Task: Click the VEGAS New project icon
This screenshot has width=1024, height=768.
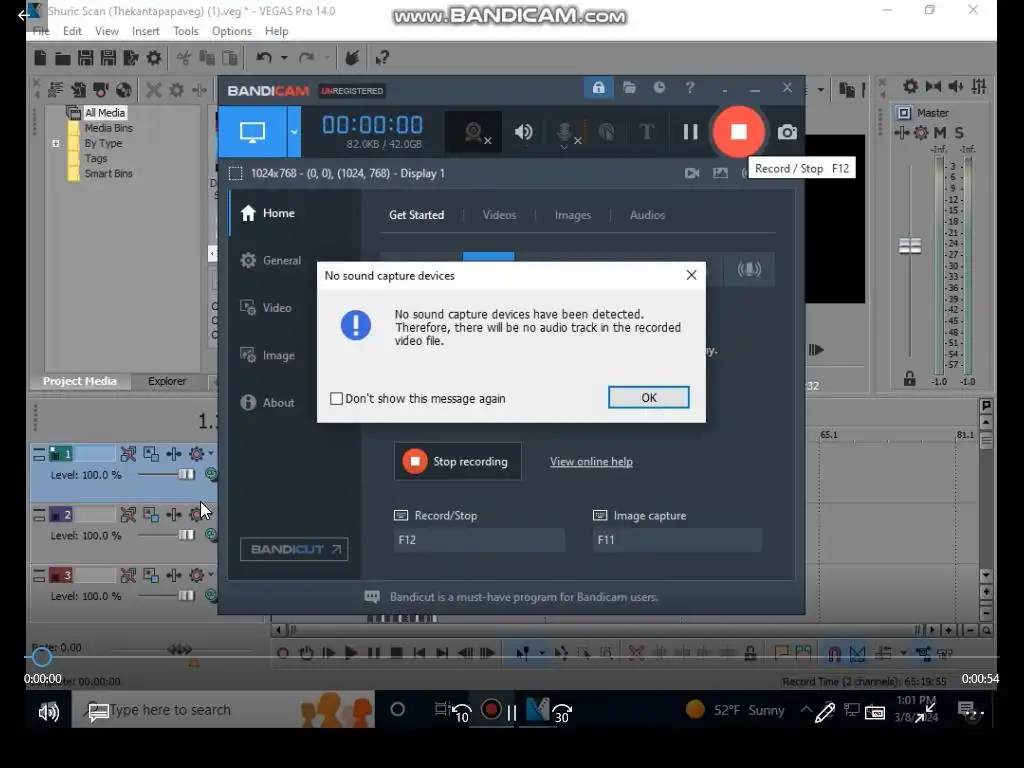Action: click(40, 58)
